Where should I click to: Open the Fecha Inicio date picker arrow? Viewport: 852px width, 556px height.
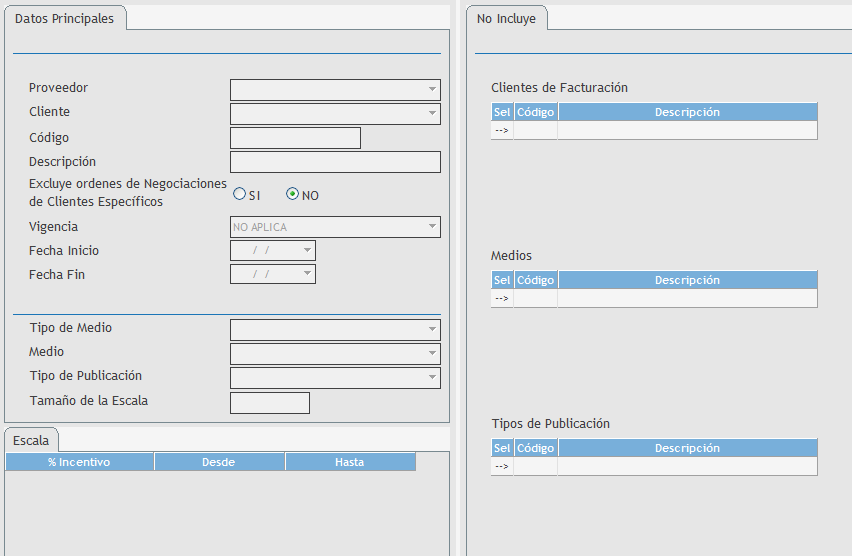[x=307, y=251]
